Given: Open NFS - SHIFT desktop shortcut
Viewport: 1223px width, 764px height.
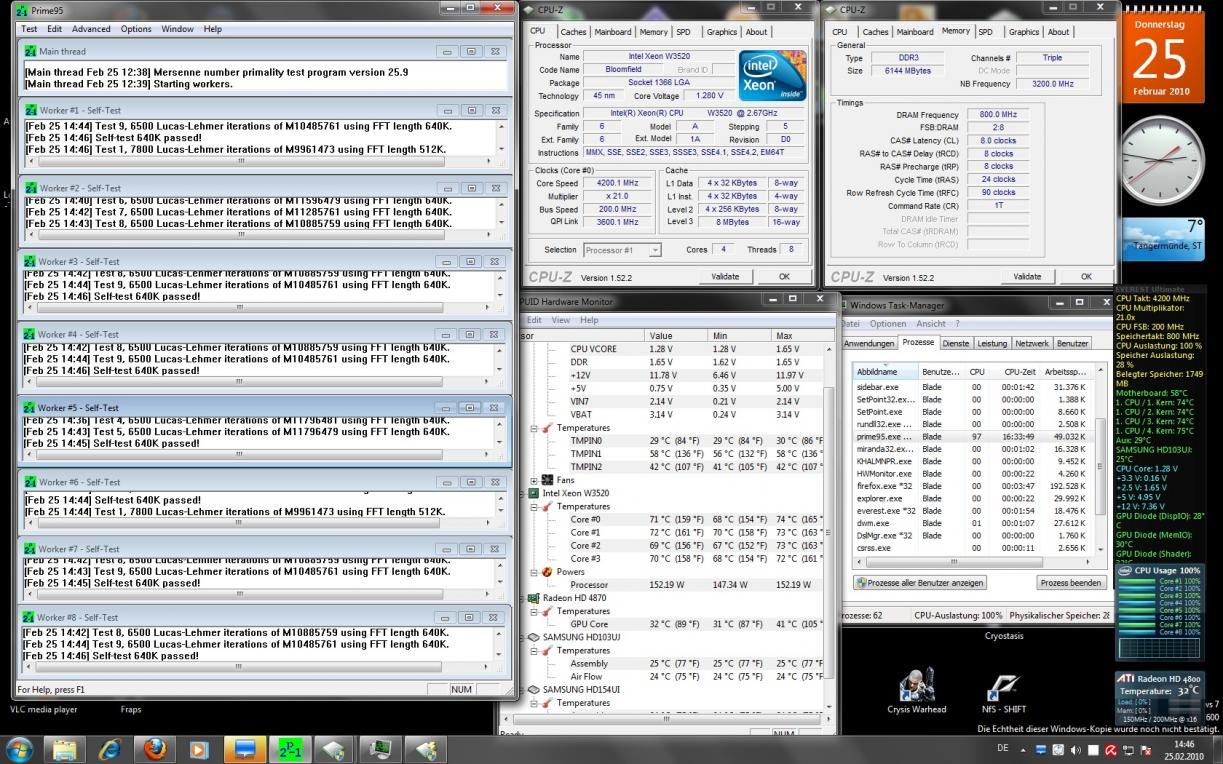Looking at the screenshot, I should click(x=1005, y=690).
